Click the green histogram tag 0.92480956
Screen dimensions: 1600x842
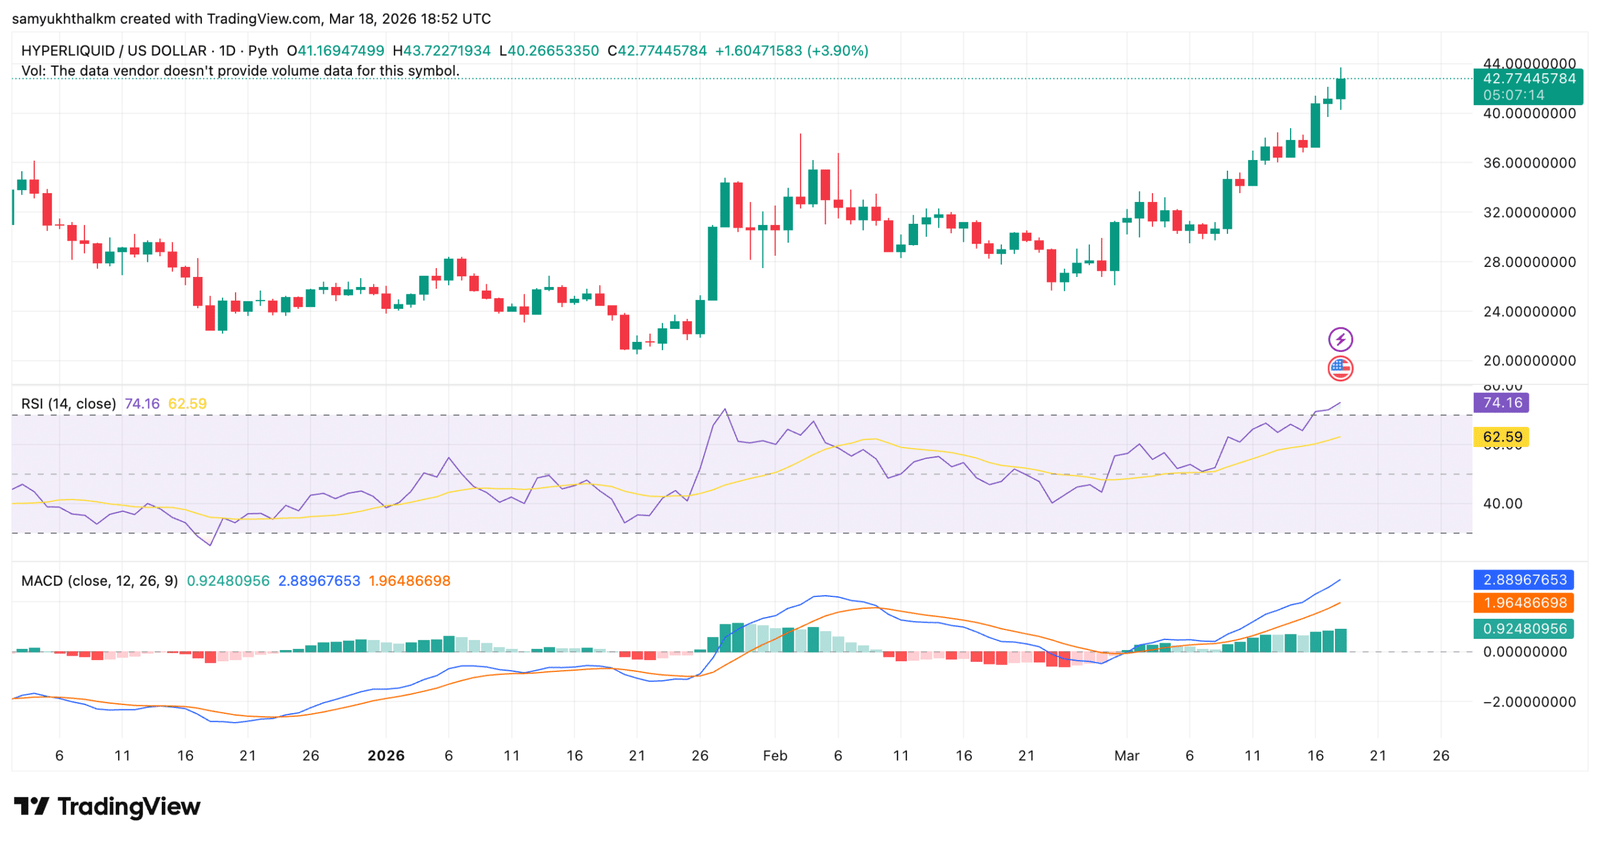[1523, 629]
